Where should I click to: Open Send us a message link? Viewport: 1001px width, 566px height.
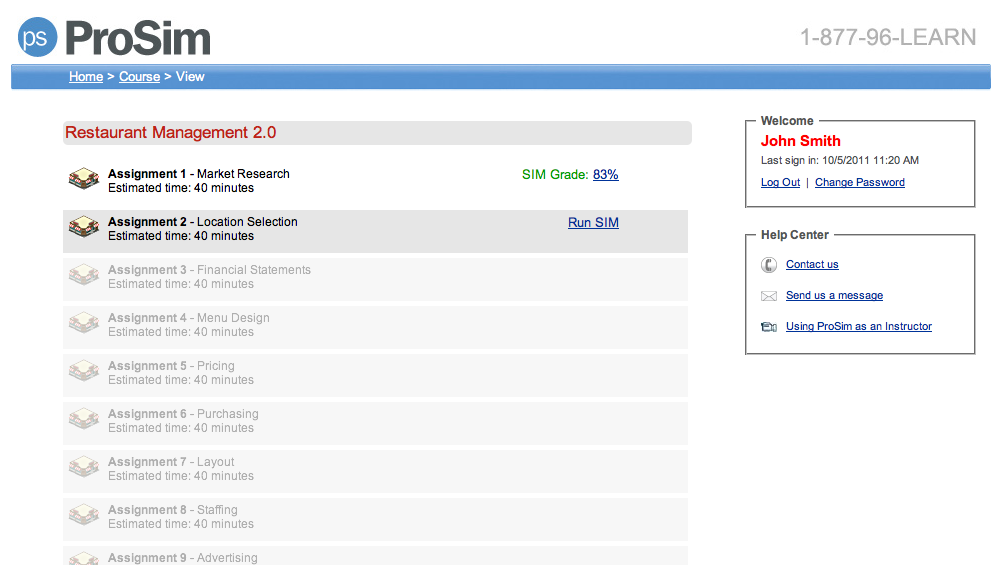pos(834,295)
